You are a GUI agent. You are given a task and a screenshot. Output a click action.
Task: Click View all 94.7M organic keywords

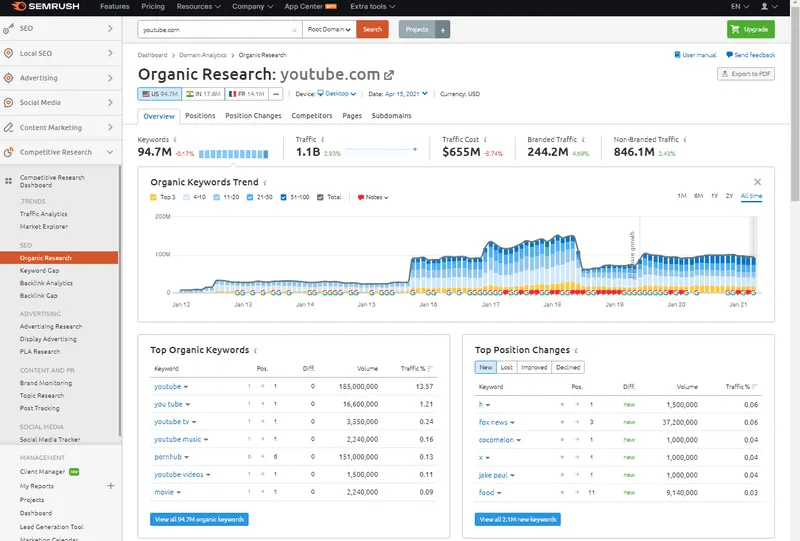pyautogui.click(x=199, y=520)
